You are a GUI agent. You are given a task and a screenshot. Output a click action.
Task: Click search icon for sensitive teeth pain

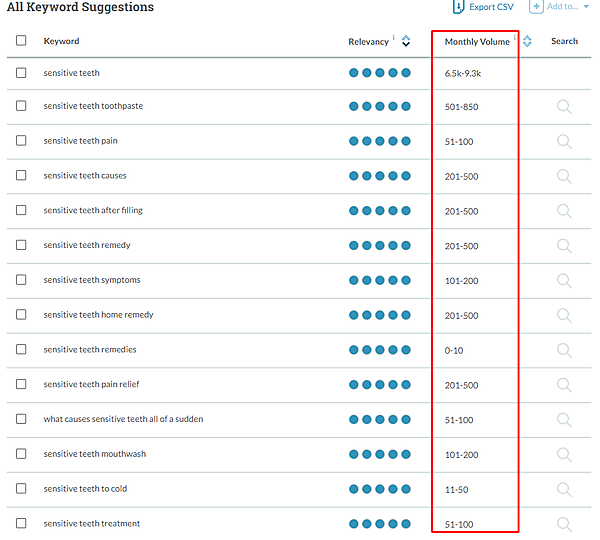(564, 141)
